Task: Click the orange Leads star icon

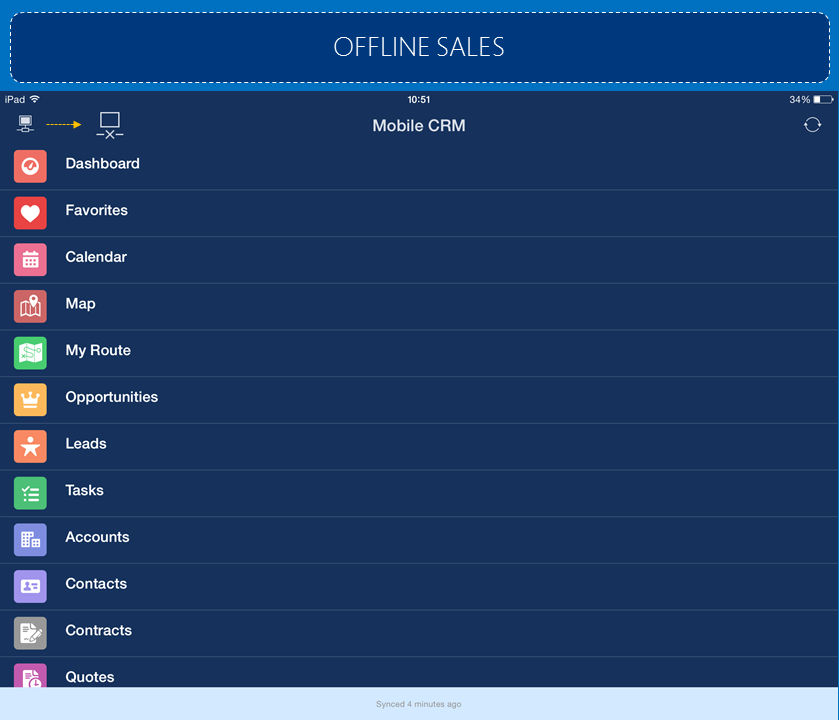Action: 30,446
